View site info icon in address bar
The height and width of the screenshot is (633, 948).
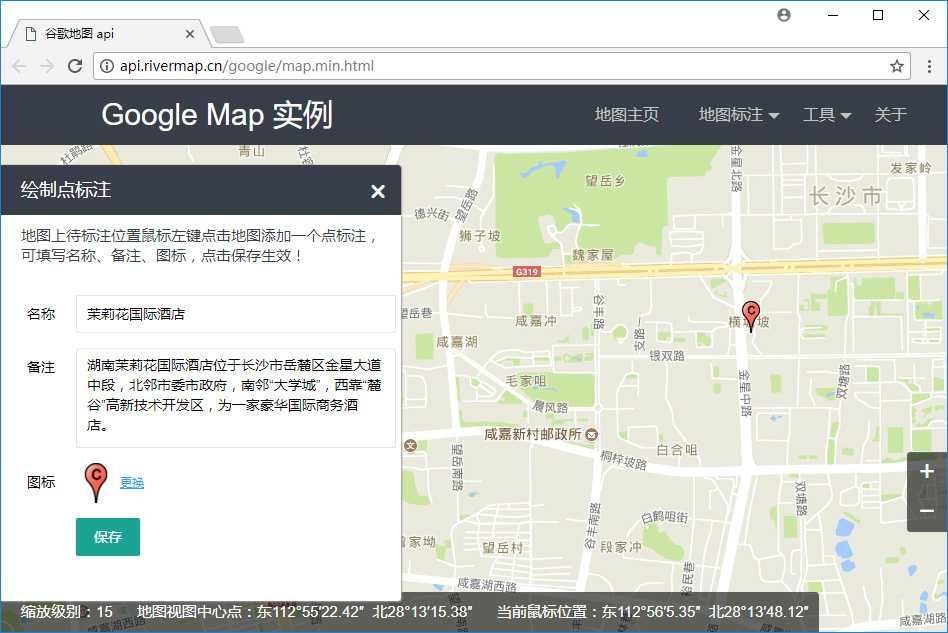(106, 66)
